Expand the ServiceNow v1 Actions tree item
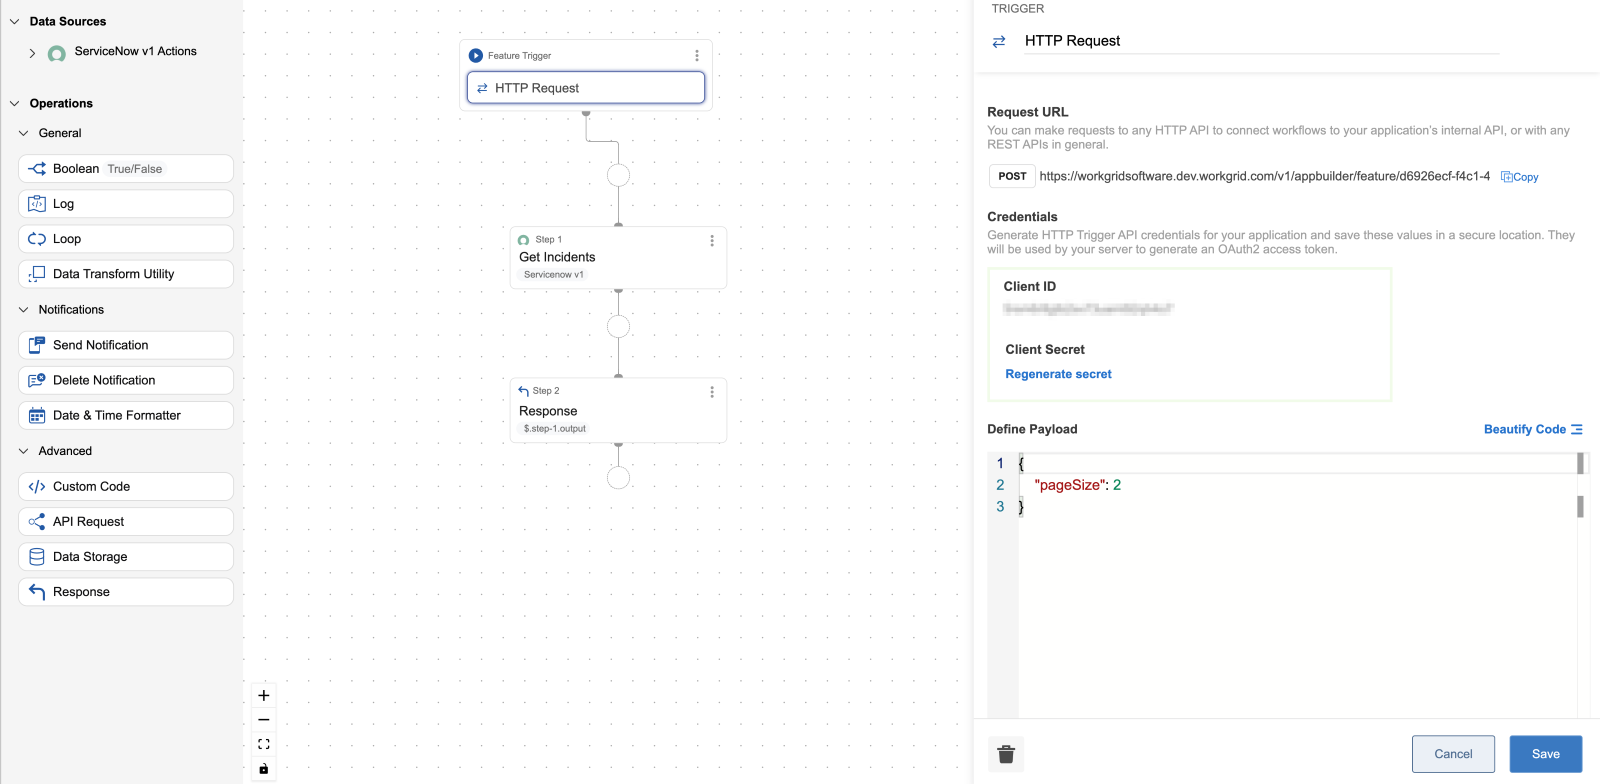1600x784 pixels. coord(32,53)
